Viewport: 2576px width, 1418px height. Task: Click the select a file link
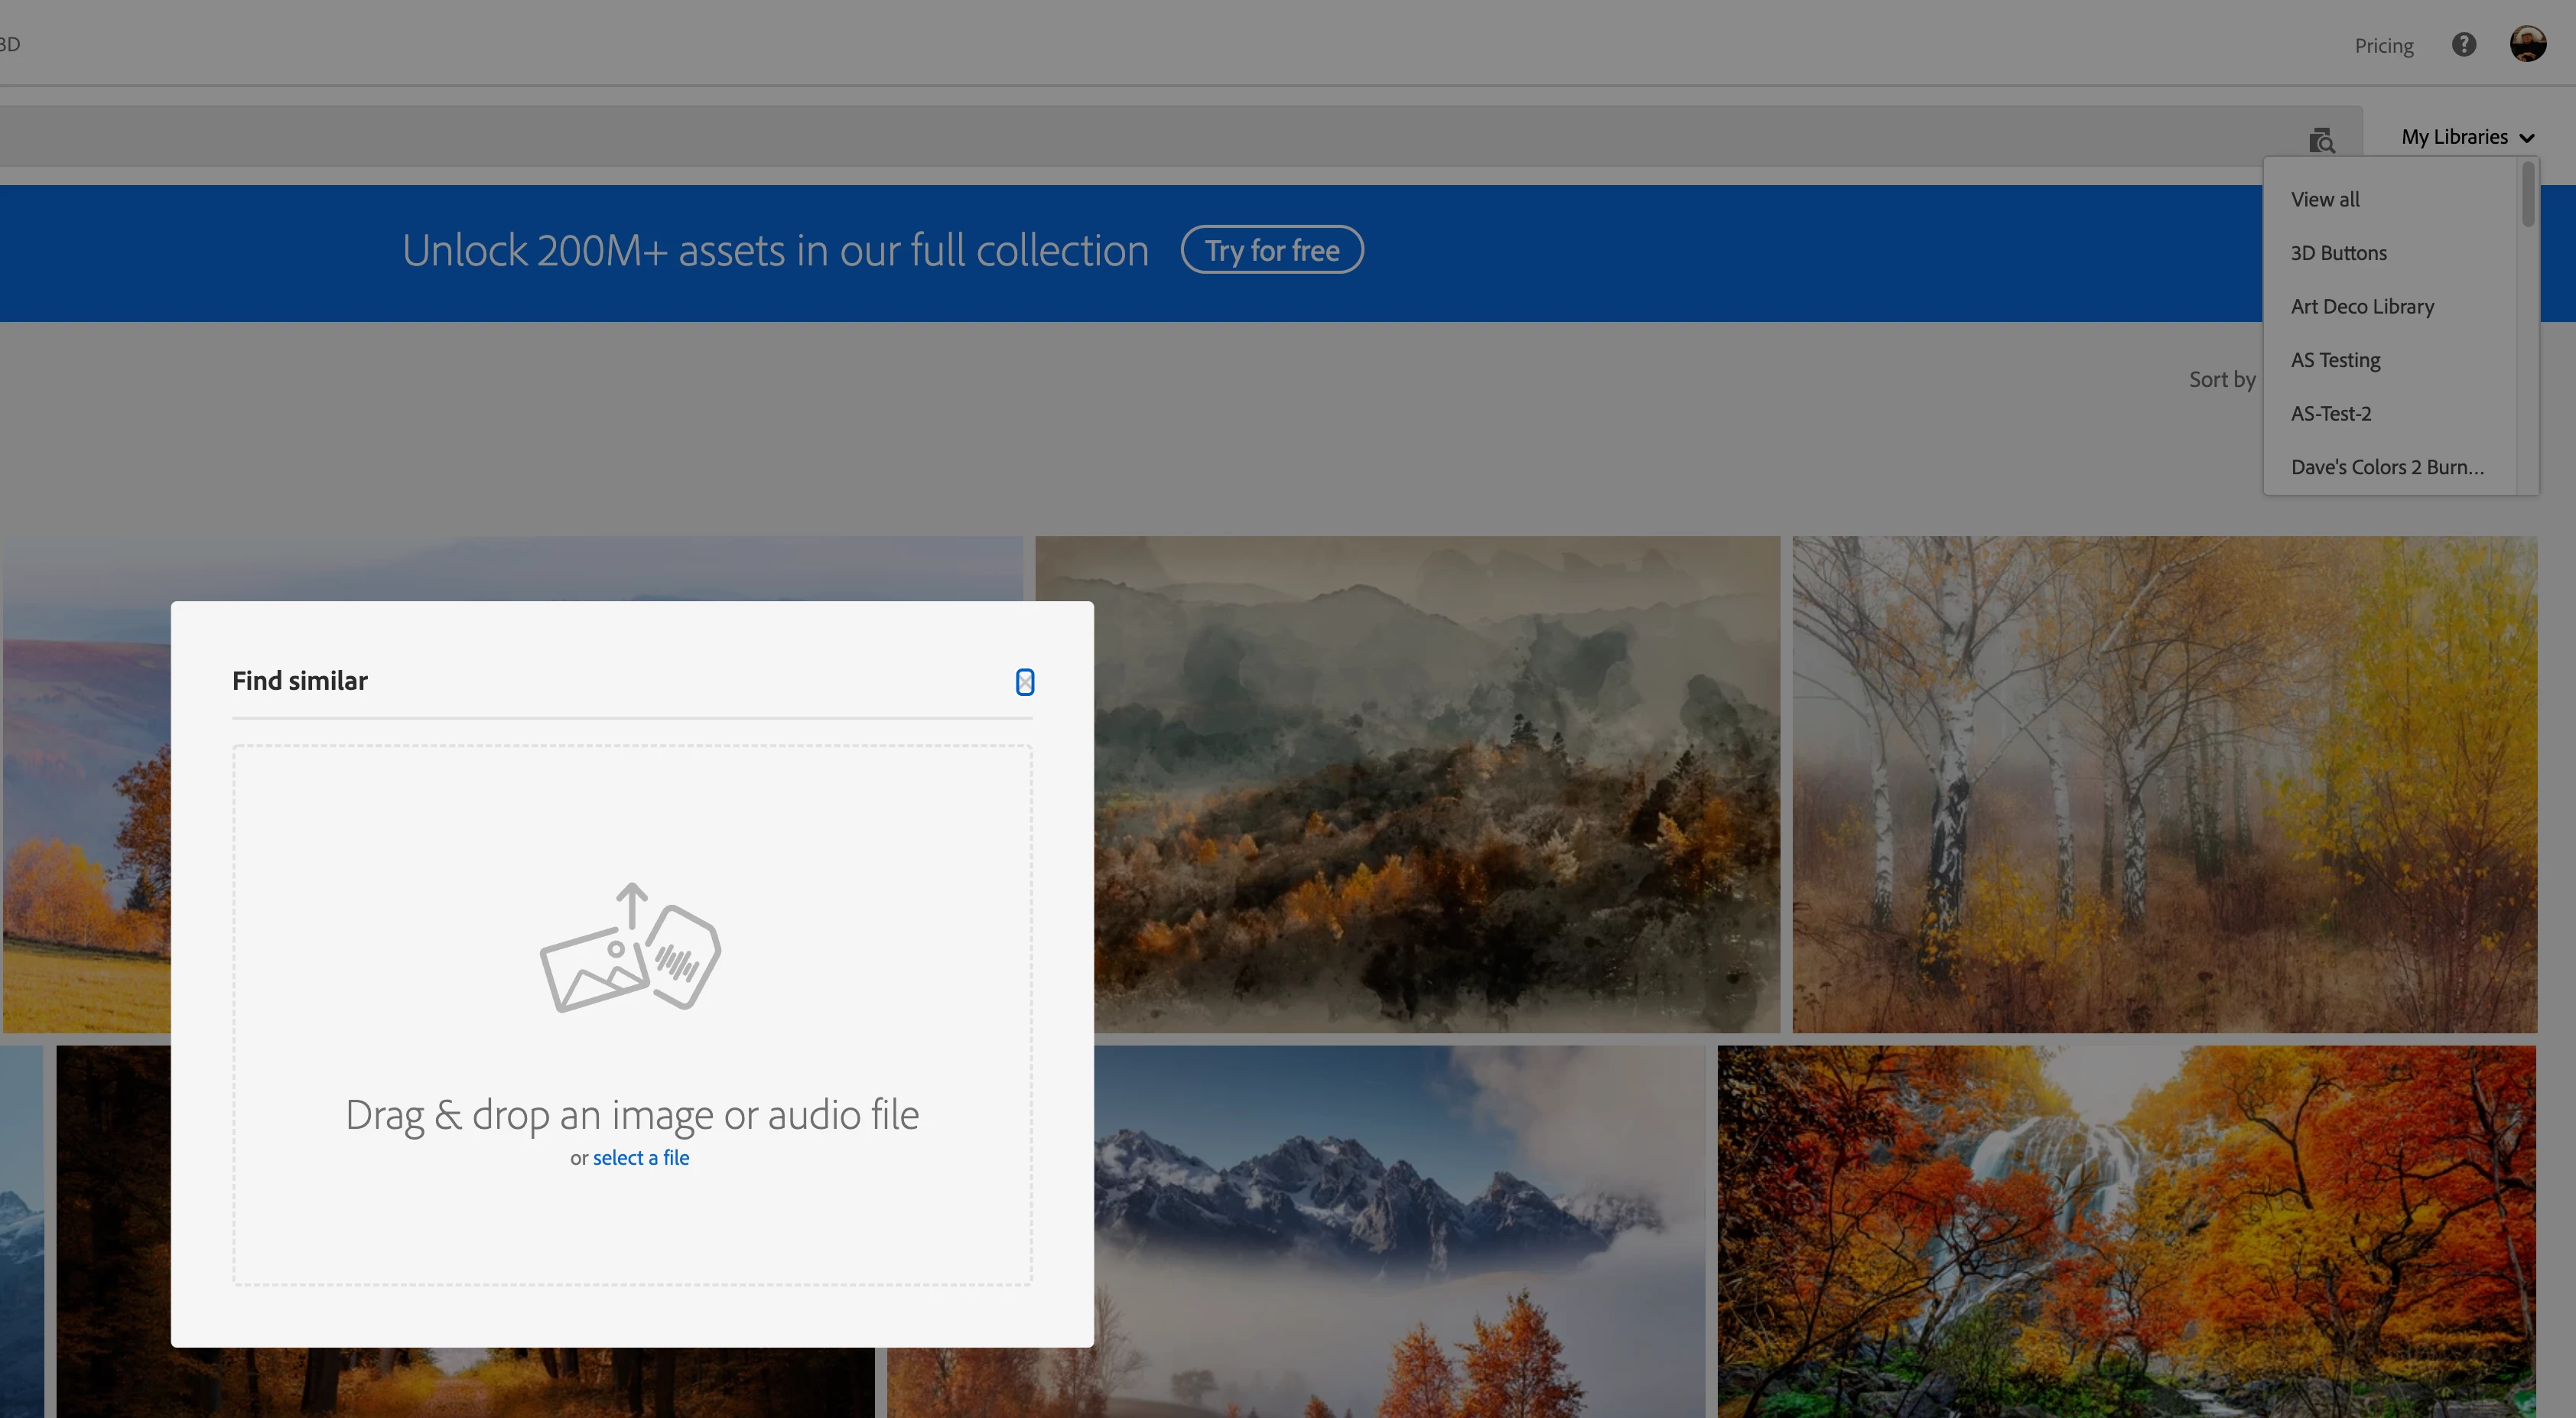[x=640, y=1158]
